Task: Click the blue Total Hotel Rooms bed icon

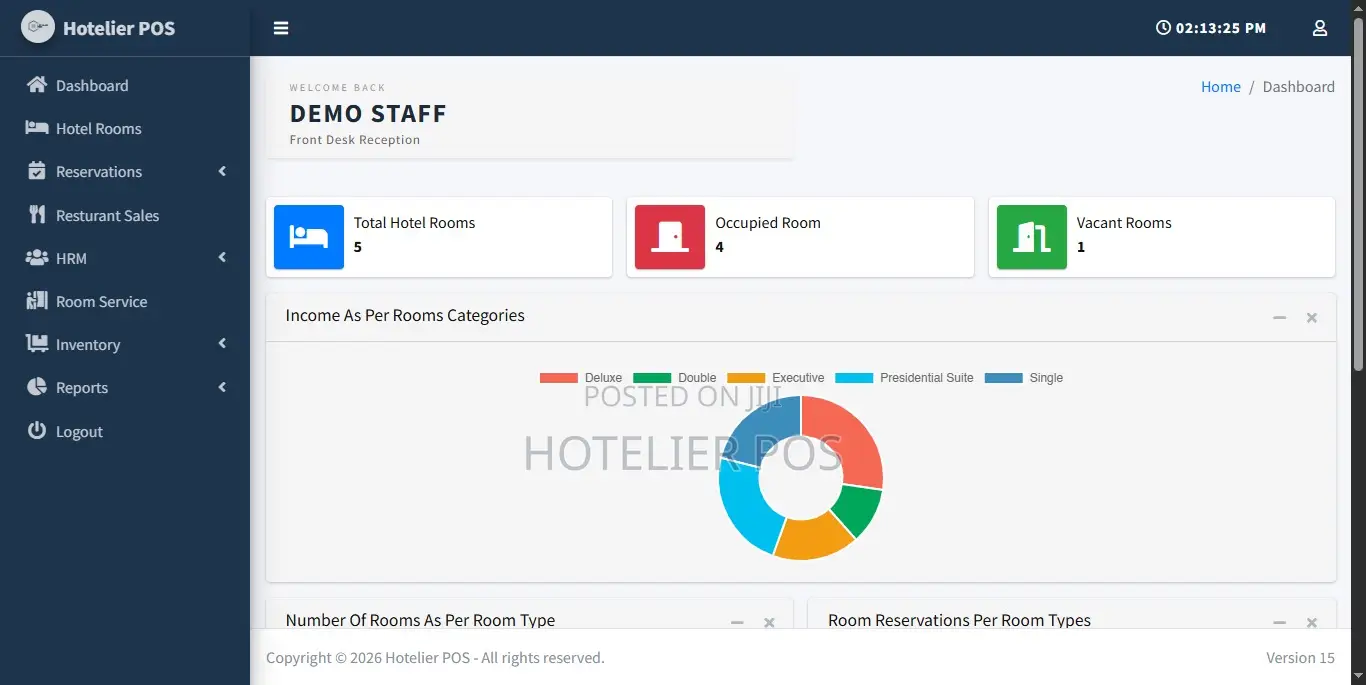Action: 309,237
